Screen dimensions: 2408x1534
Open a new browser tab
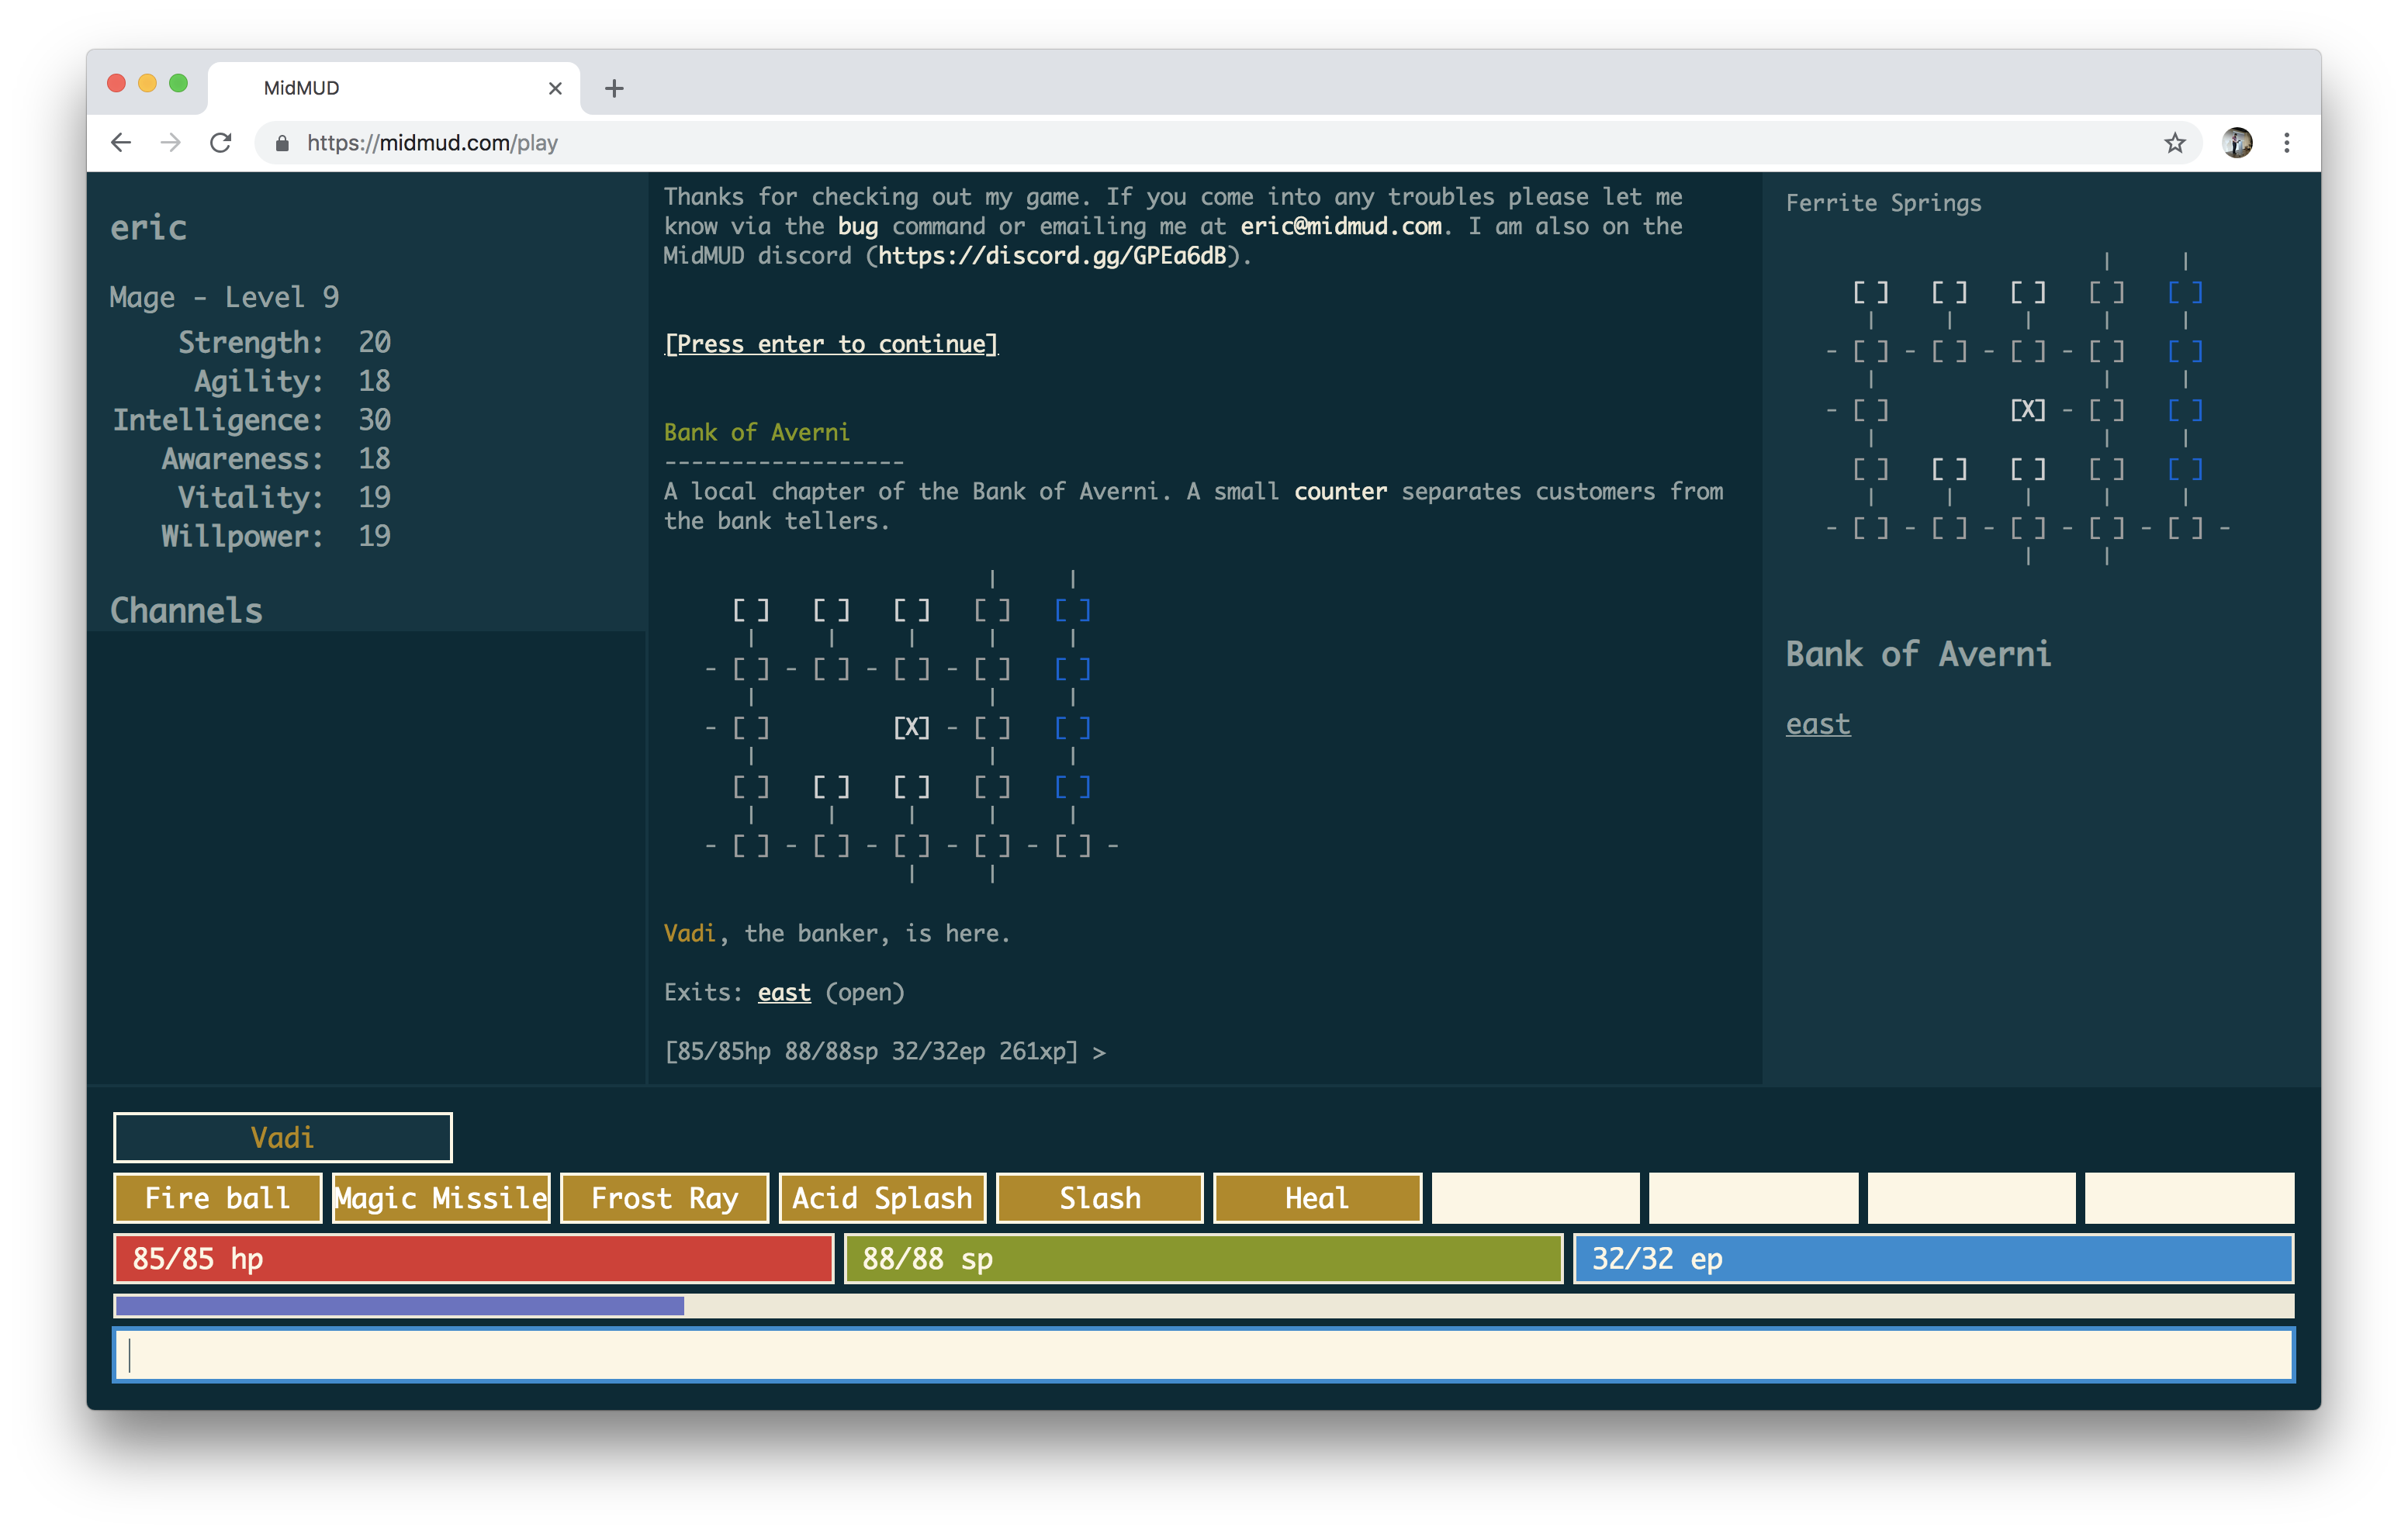pyautogui.click(x=614, y=88)
